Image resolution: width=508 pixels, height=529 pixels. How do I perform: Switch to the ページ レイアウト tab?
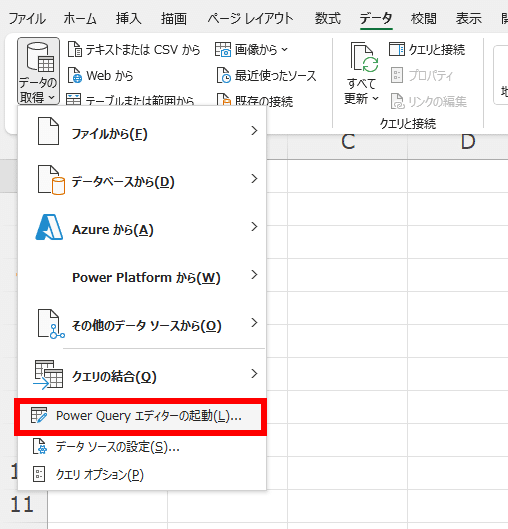[250, 18]
